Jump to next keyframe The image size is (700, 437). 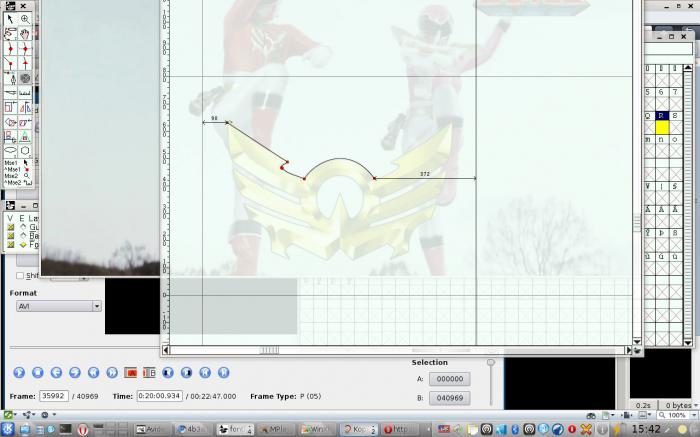pyautogui.click(x=112, y=372)
